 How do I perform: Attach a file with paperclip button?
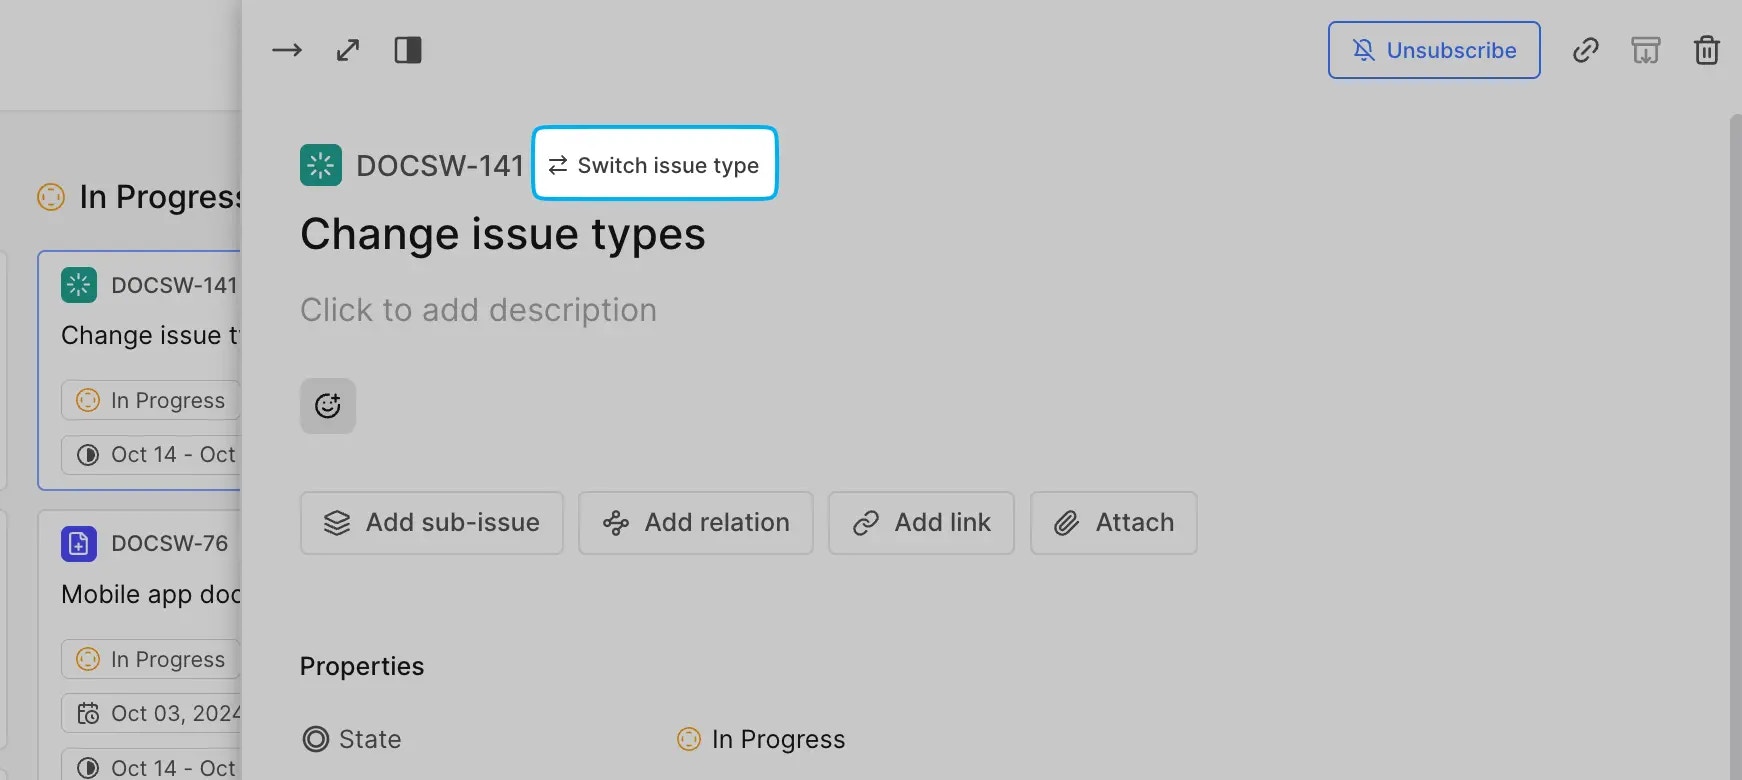[x=1113, y=522]
